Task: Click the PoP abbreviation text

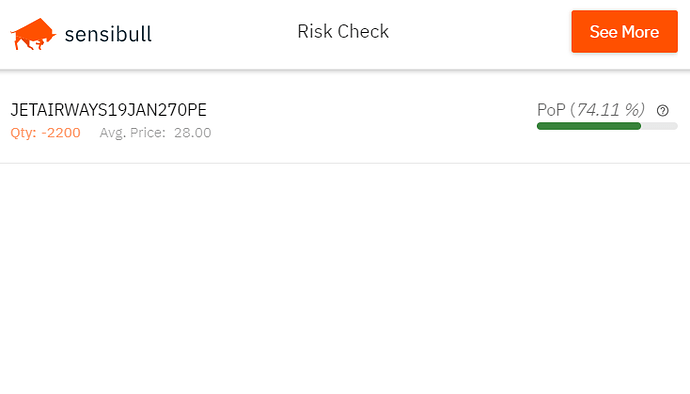Action: tap(551, 110)
